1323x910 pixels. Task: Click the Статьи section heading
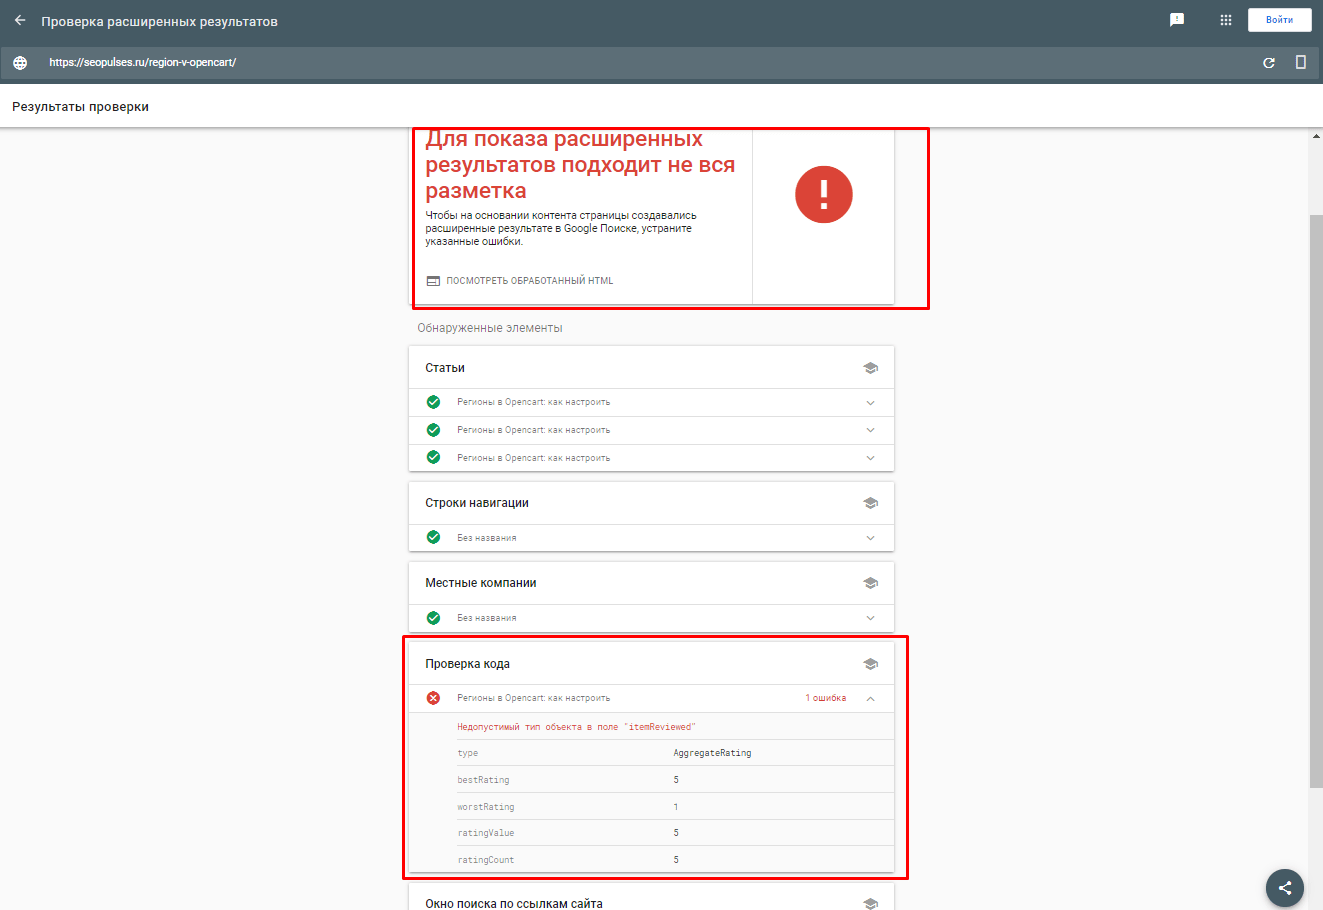click(x=445, y=368)
